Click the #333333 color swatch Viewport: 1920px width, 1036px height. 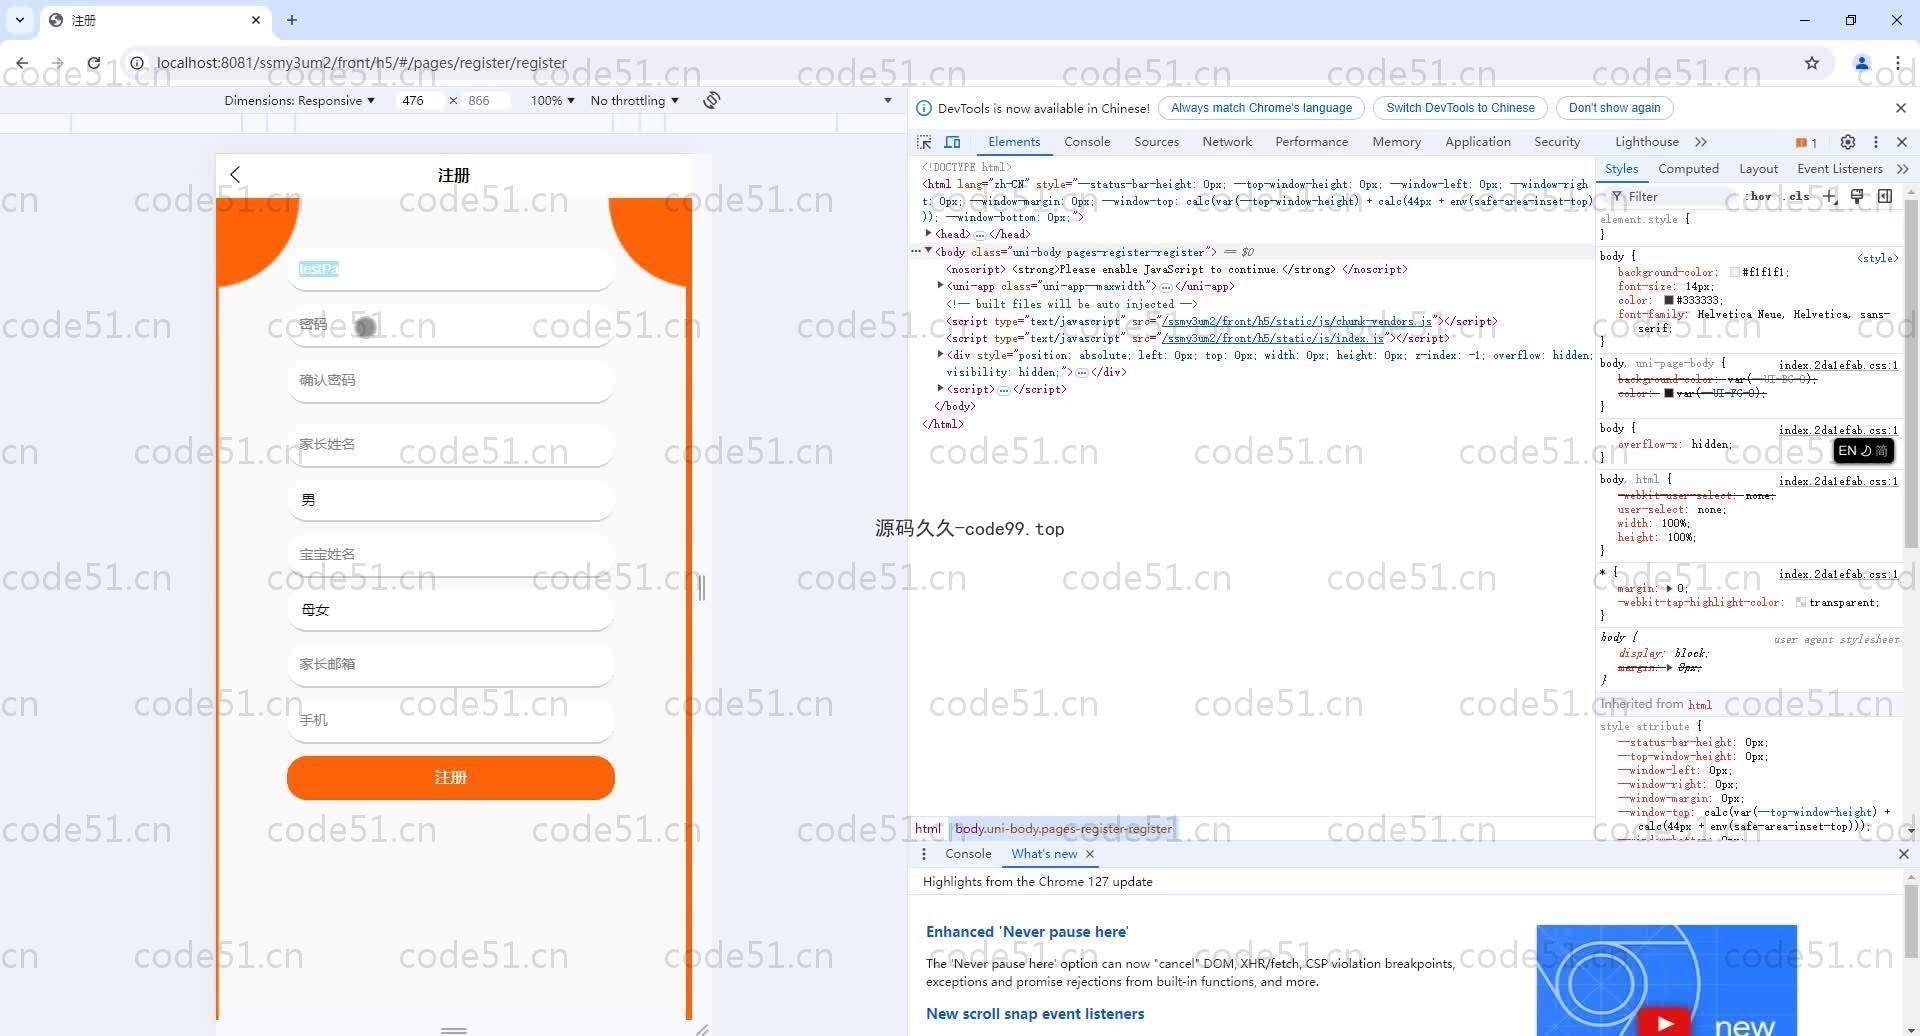click(1669, 300)
